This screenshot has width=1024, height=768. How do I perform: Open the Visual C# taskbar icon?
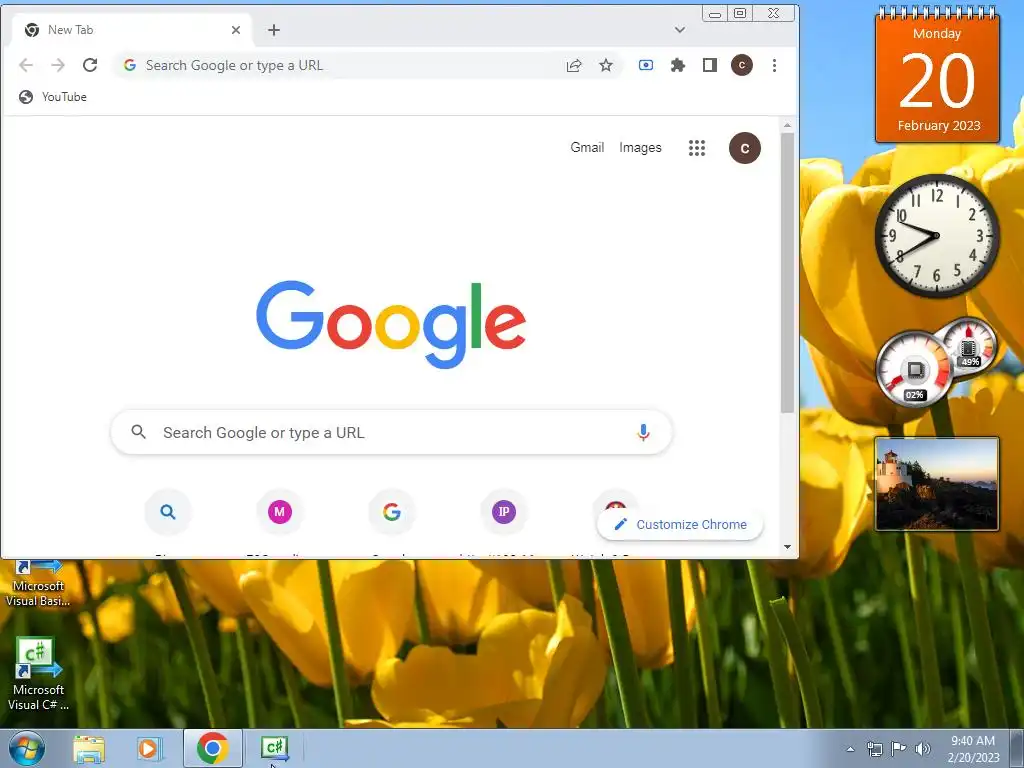(x=274, y=748)
